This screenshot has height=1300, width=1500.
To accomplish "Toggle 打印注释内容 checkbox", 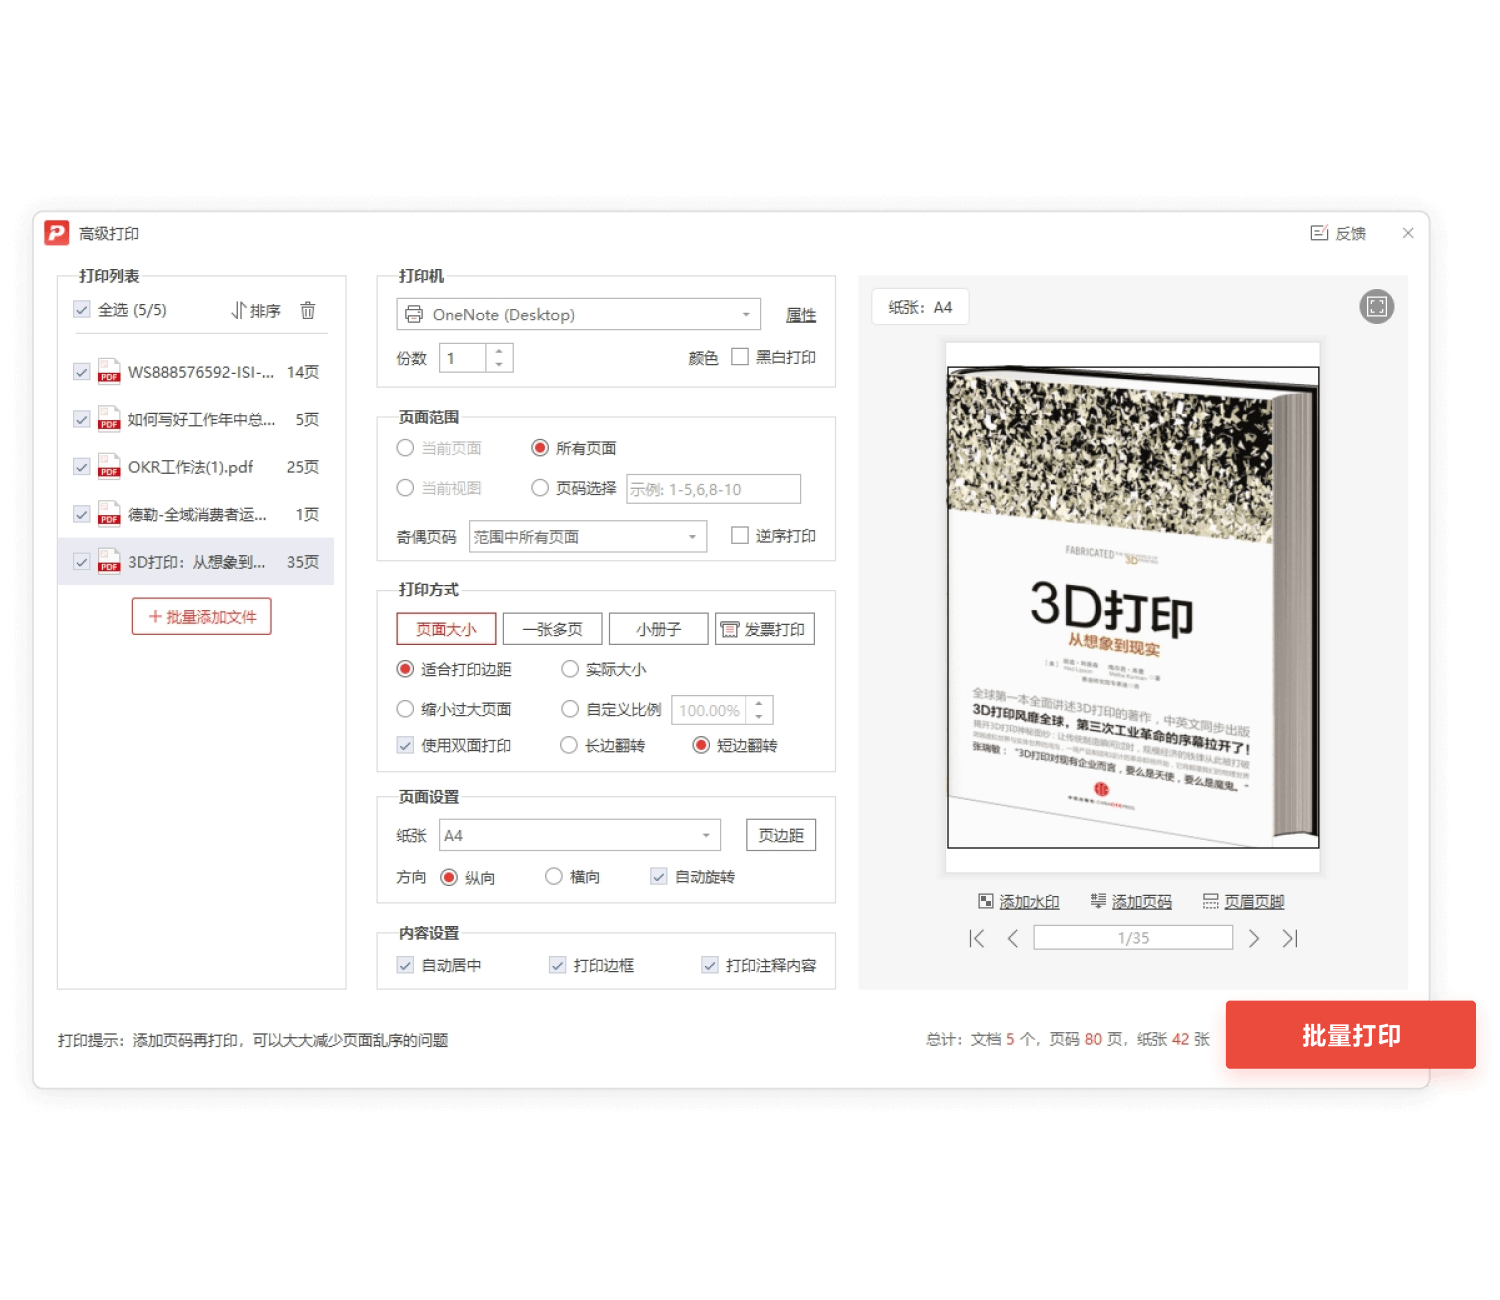I will (710, 965).
